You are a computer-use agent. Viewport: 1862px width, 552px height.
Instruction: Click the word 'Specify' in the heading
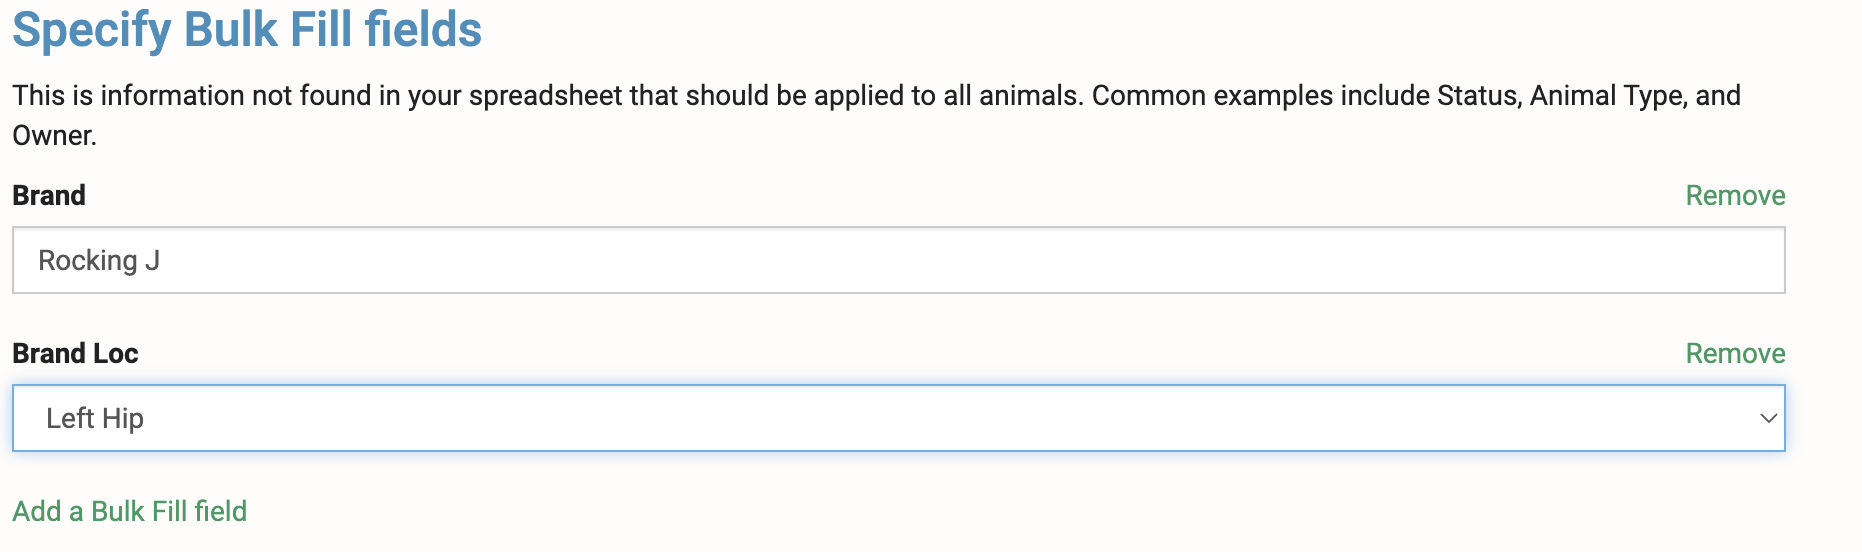tap(91, 29)
